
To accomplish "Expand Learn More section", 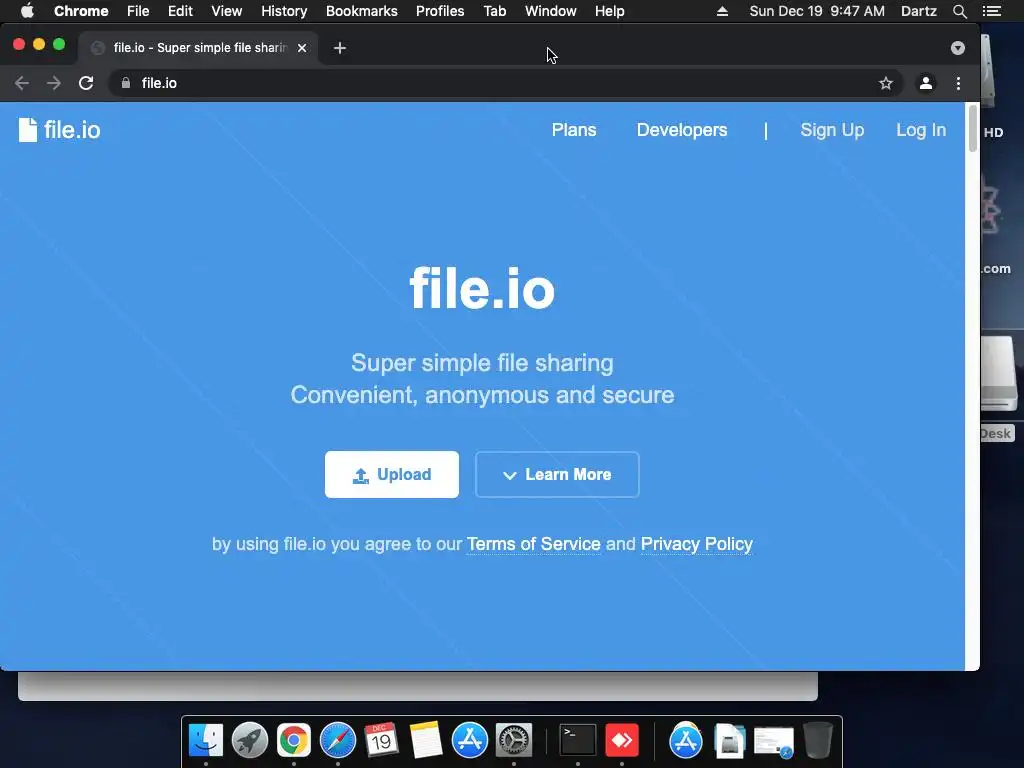I will (x=557, y=474).
